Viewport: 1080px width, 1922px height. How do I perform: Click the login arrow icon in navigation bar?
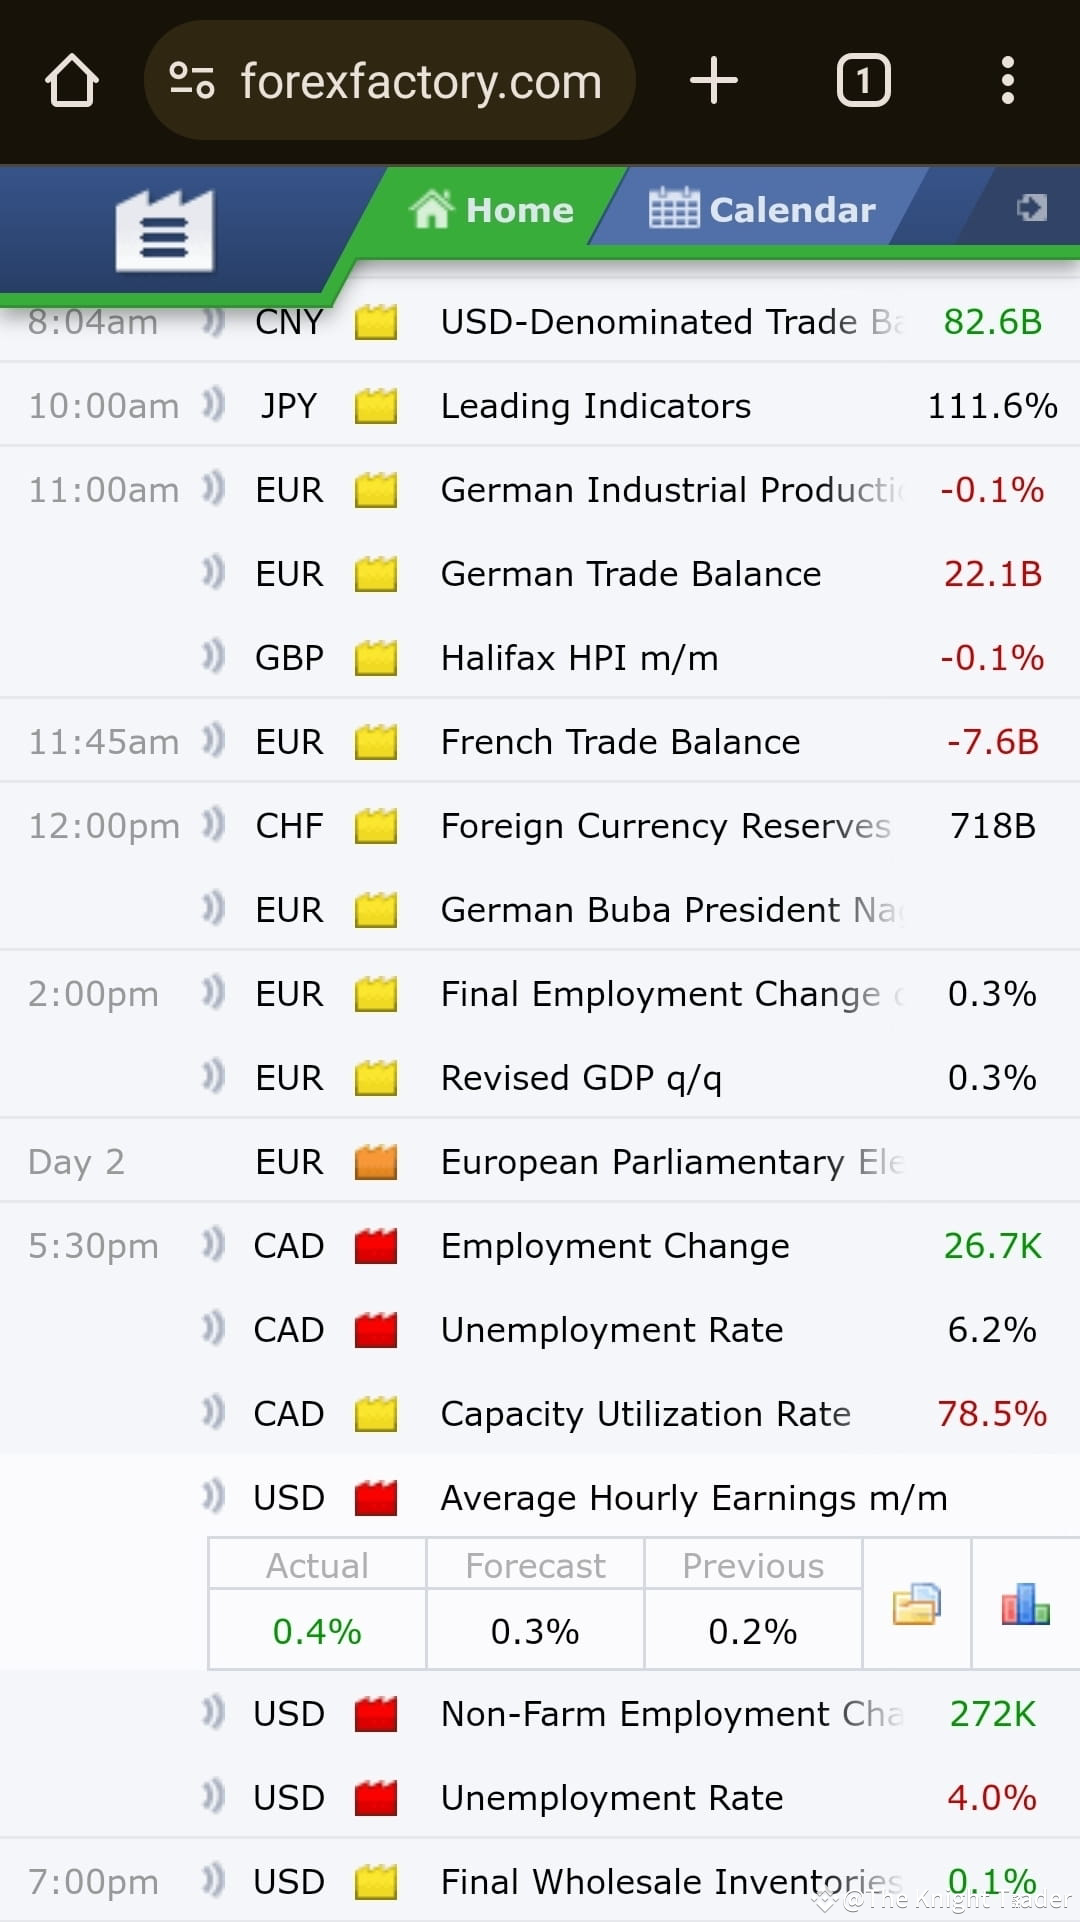(1031, 208)
